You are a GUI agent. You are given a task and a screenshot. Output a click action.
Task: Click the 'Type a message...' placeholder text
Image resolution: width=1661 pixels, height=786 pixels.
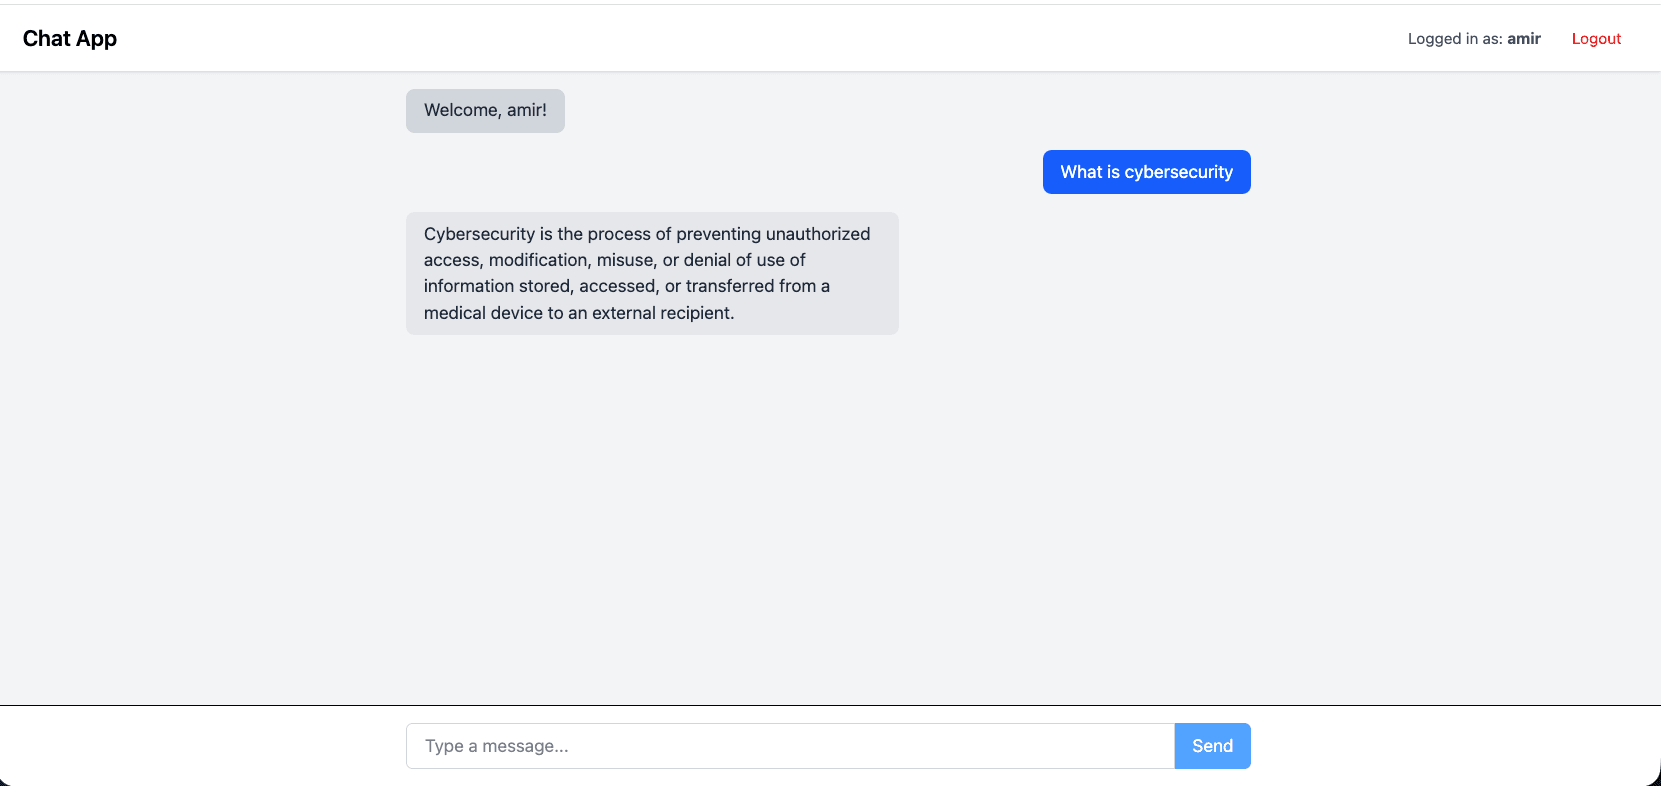[x=496, y=746]
